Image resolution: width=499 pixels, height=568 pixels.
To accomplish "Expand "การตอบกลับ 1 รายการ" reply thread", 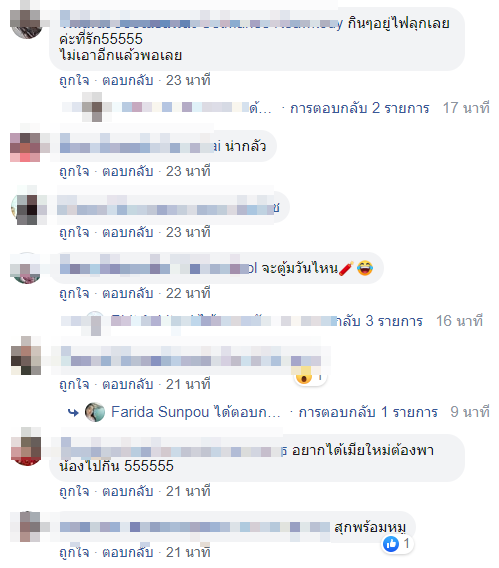I will (368, 412).
